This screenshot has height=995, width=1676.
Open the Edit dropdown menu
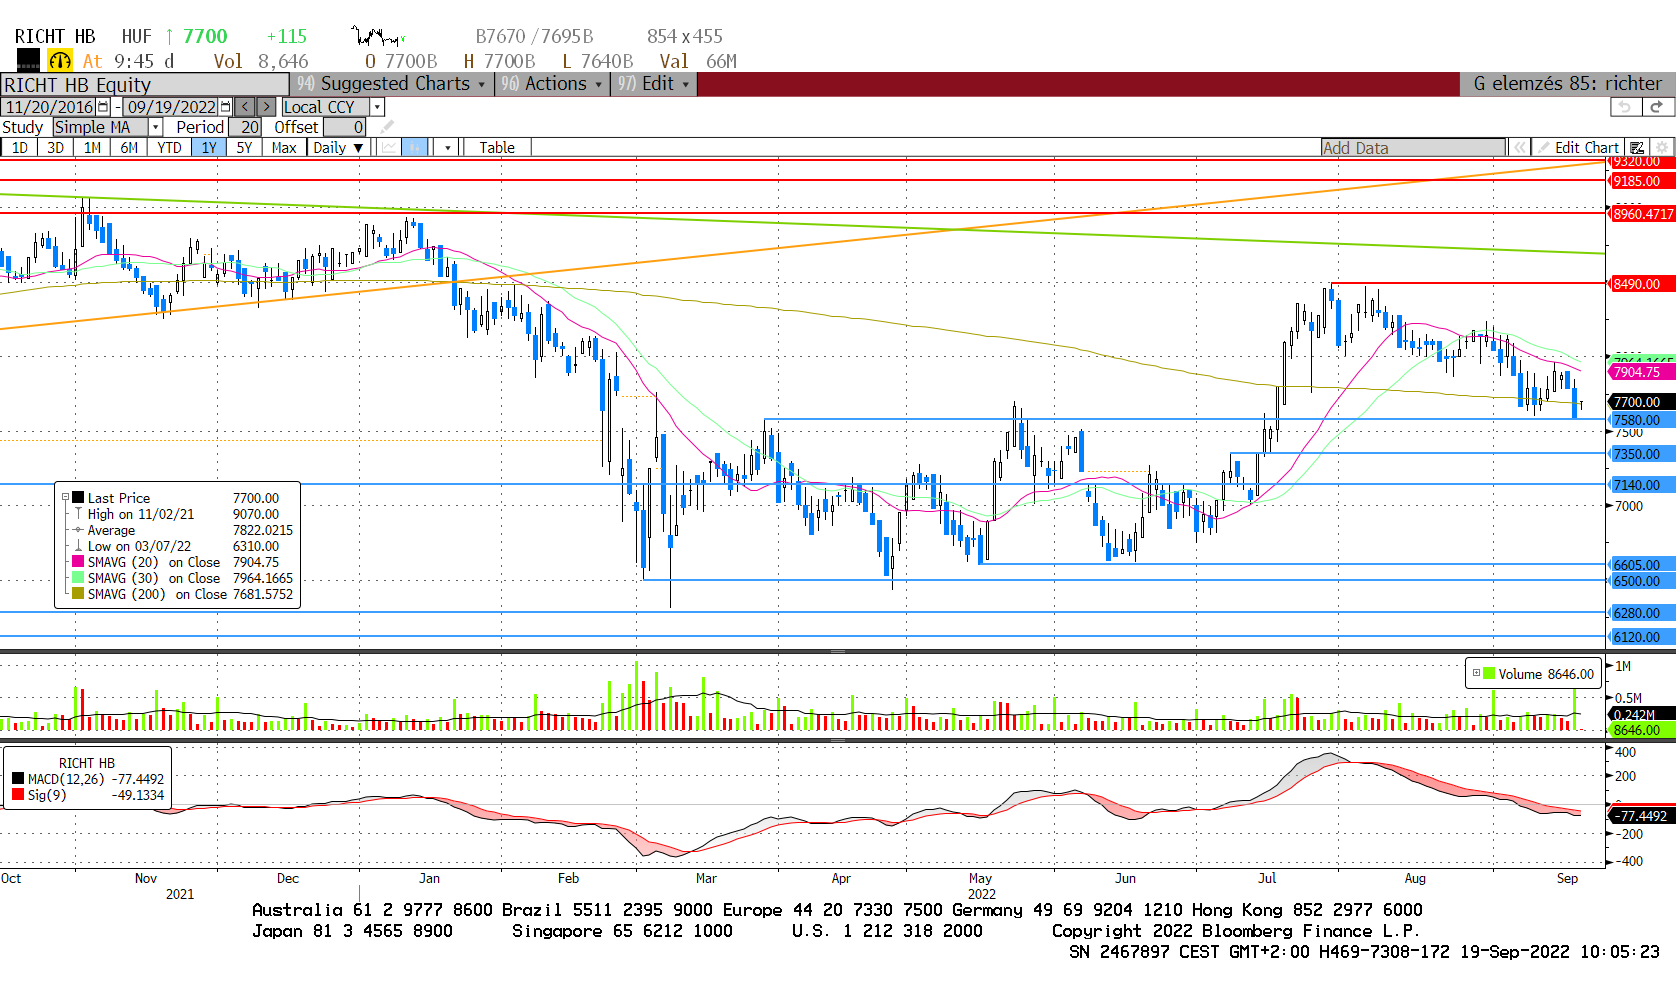pos(654,84)
